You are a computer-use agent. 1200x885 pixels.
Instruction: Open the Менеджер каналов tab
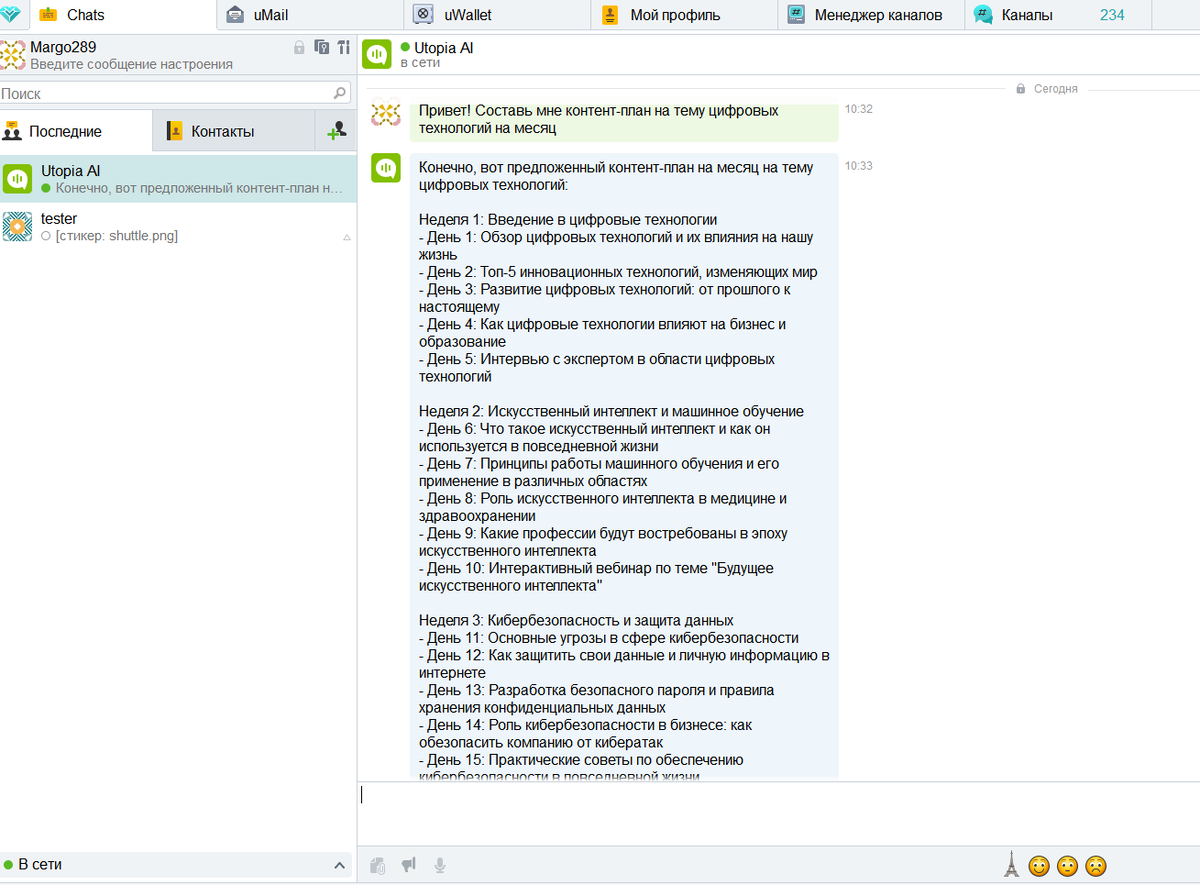(872, 15)
